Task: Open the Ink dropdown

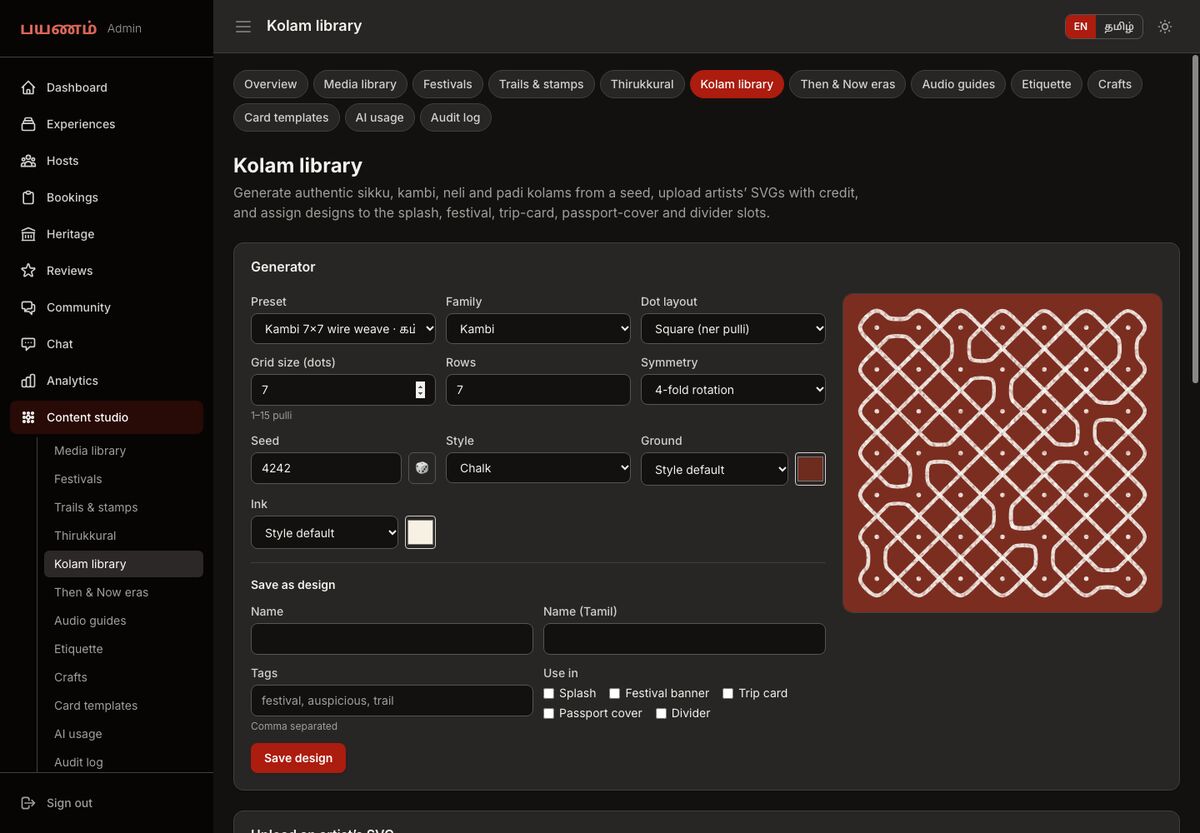Action: point(324,533)
